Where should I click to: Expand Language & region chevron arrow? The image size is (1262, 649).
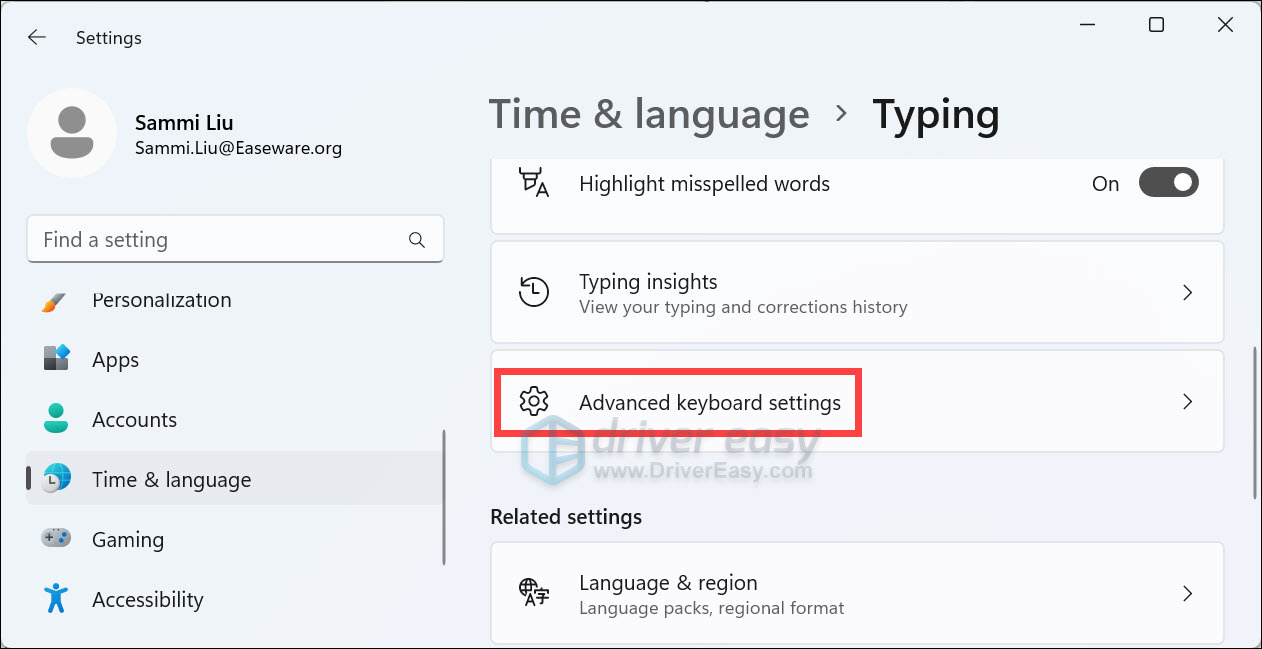pos(1187,594)
